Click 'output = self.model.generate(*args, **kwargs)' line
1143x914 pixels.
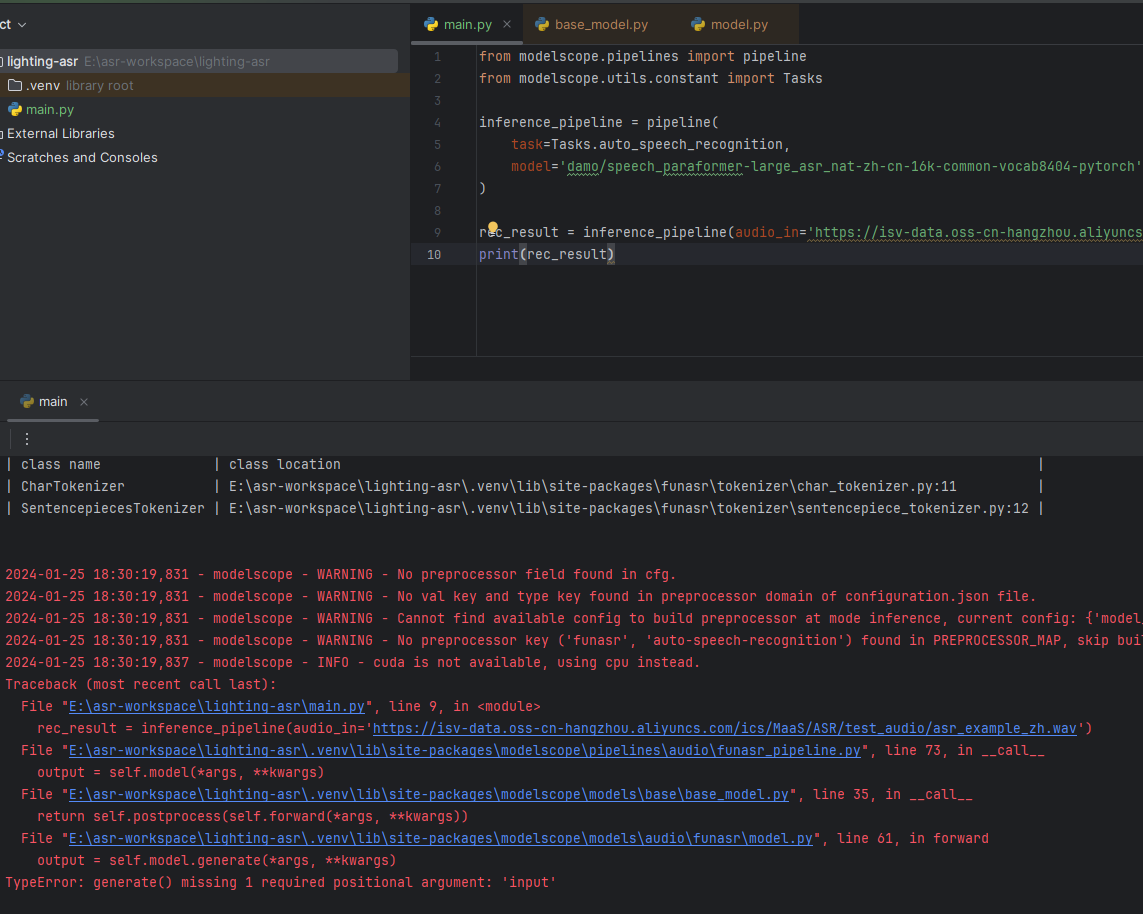coord(216,860)
